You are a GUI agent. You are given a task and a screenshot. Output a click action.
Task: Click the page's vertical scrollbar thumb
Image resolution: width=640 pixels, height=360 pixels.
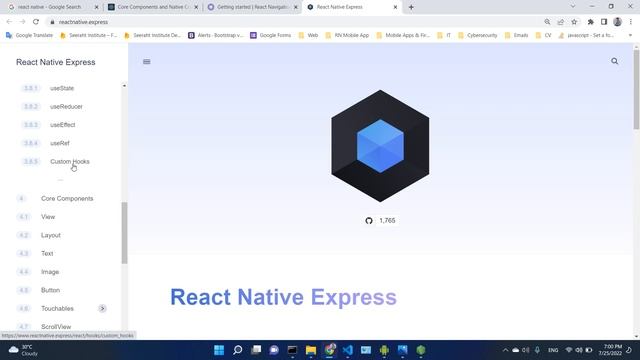636,90
